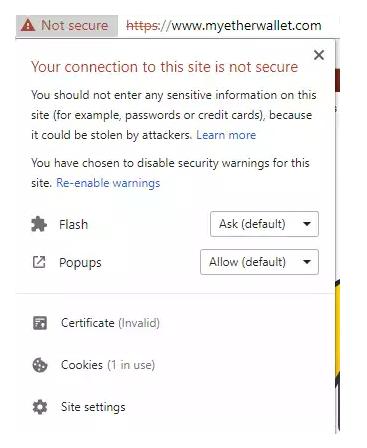The image size is (367, 448).
Task: Click the Flash label text
Action: [x=73, y=224]
